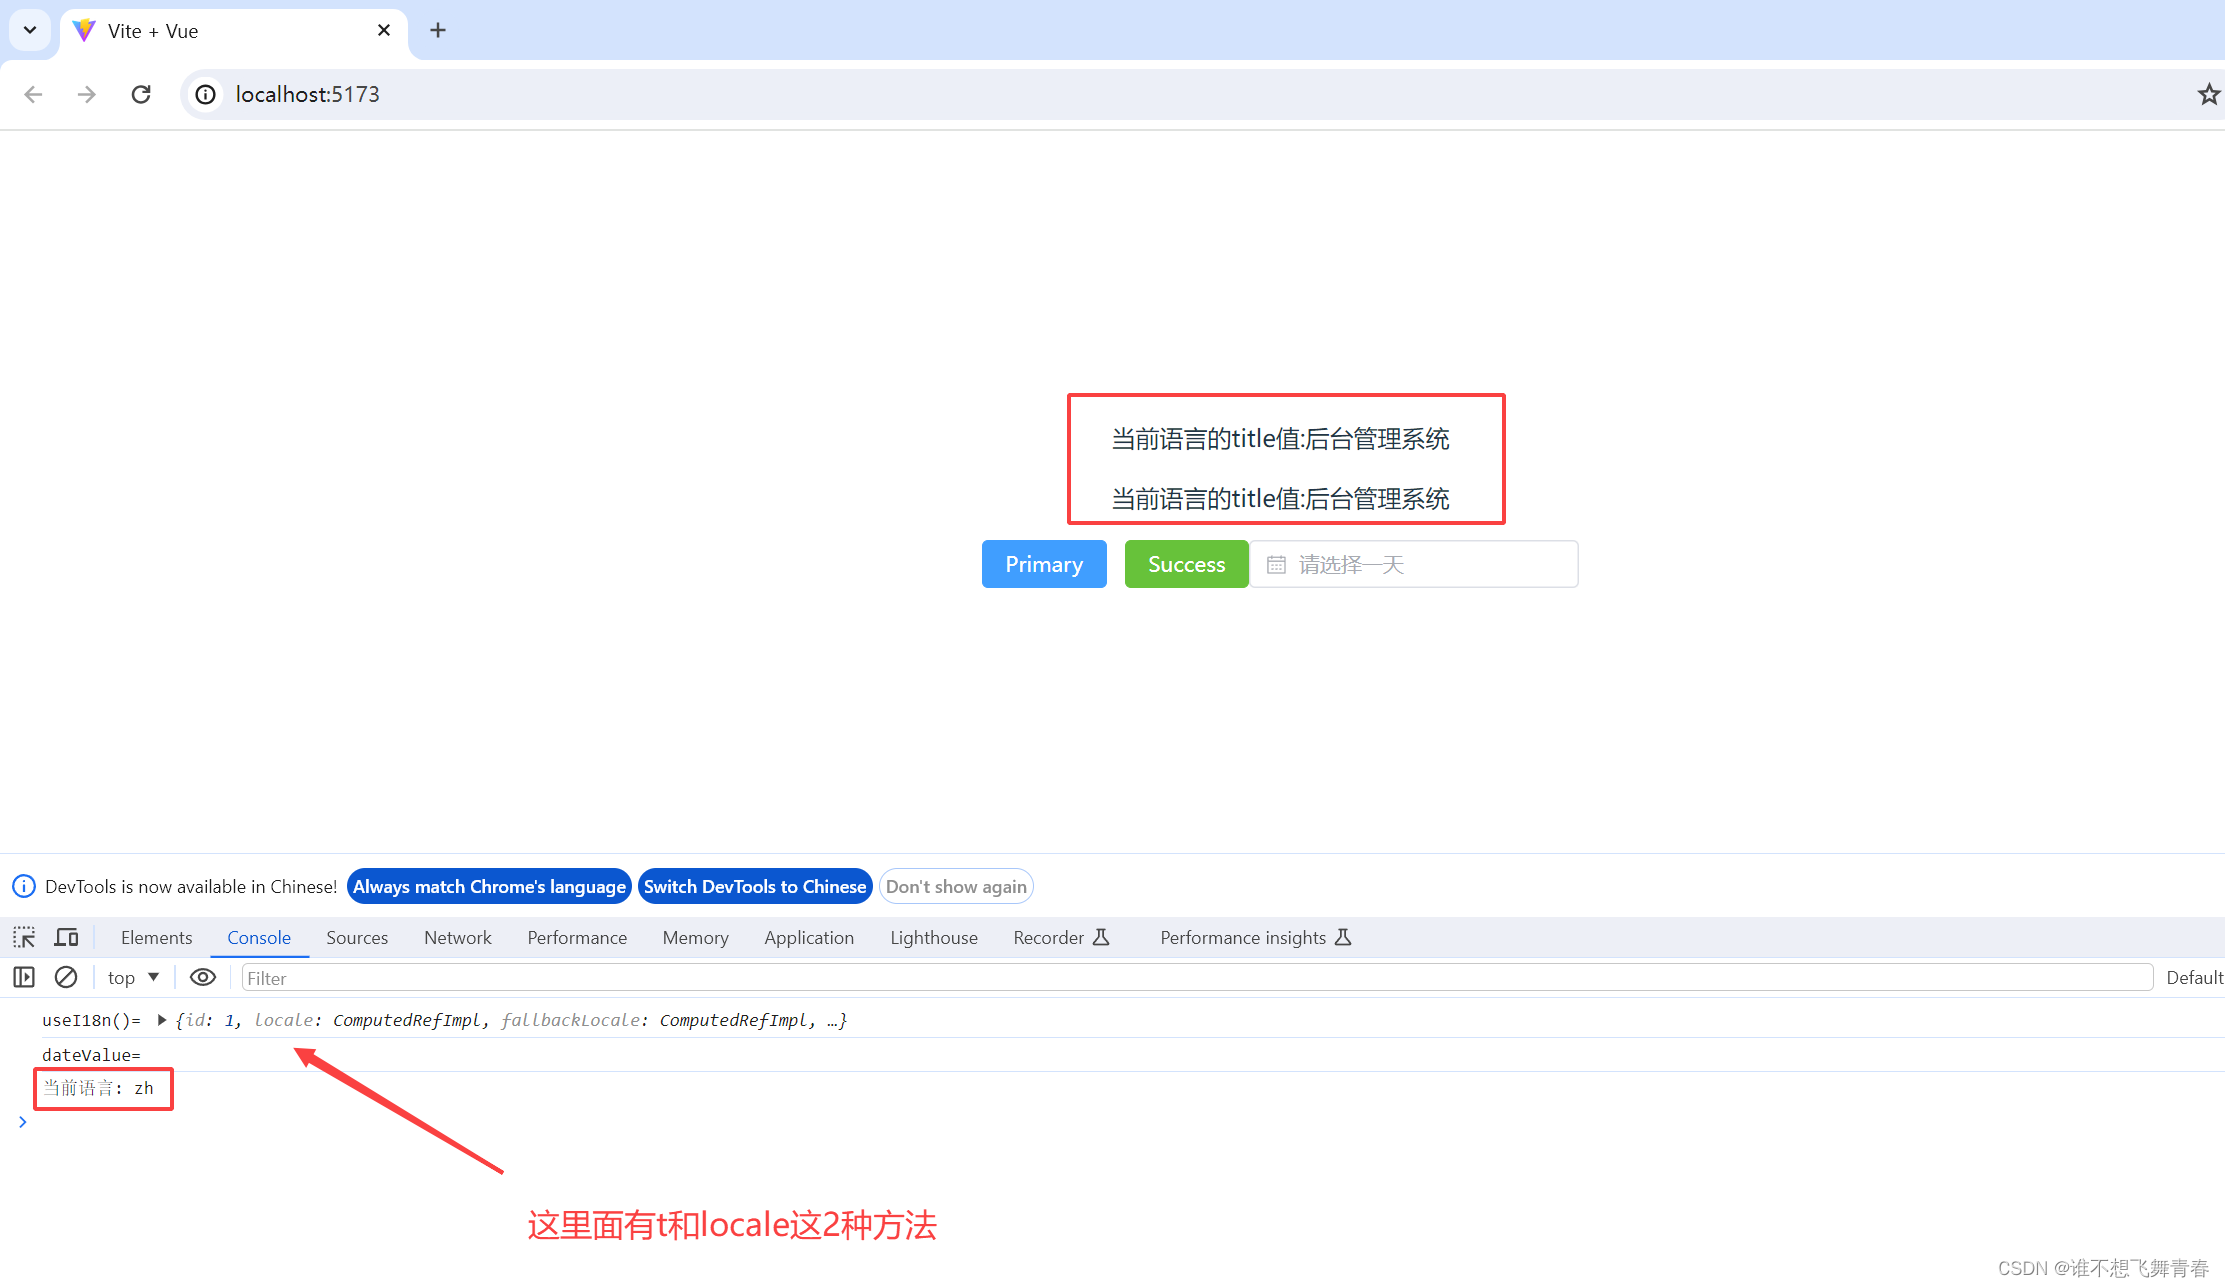Switch to the Elements tab

(x=156, y=937)
